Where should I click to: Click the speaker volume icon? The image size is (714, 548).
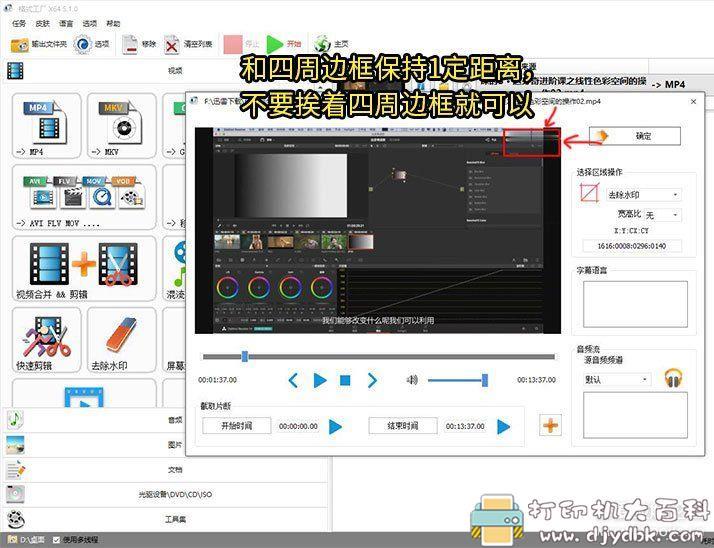click(412, 379)
